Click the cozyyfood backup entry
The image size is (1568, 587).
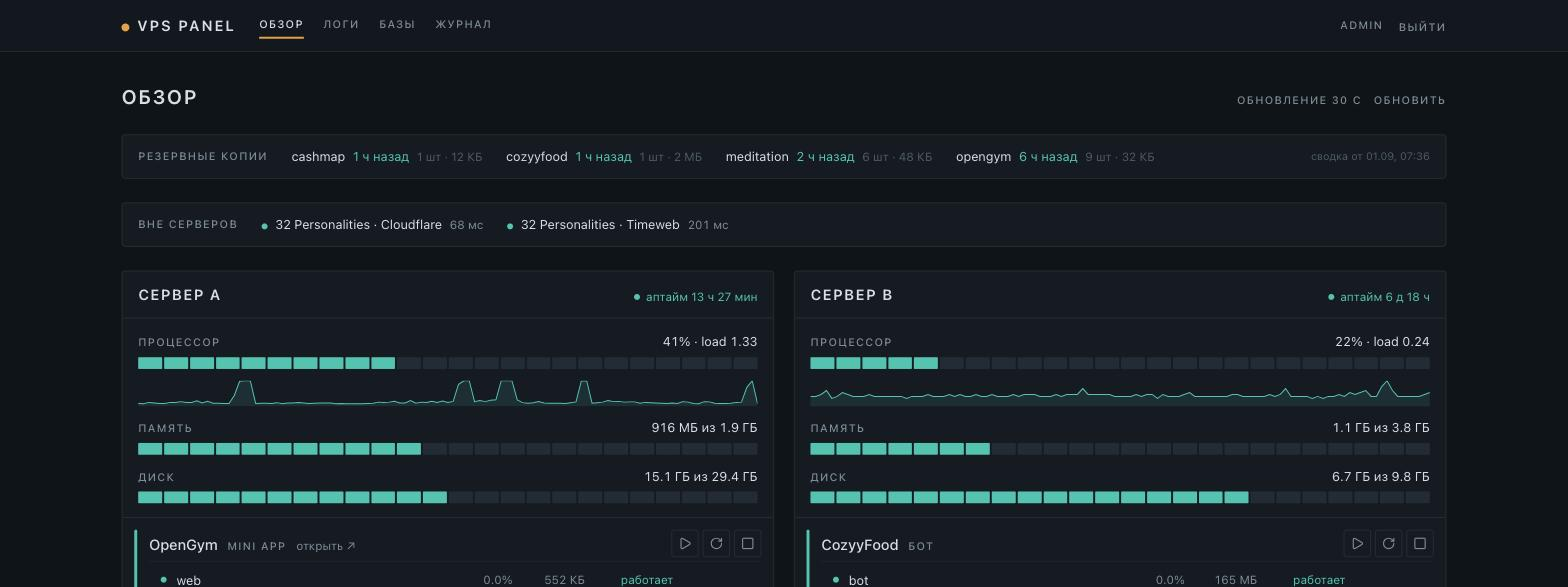[x=604, y=157]
